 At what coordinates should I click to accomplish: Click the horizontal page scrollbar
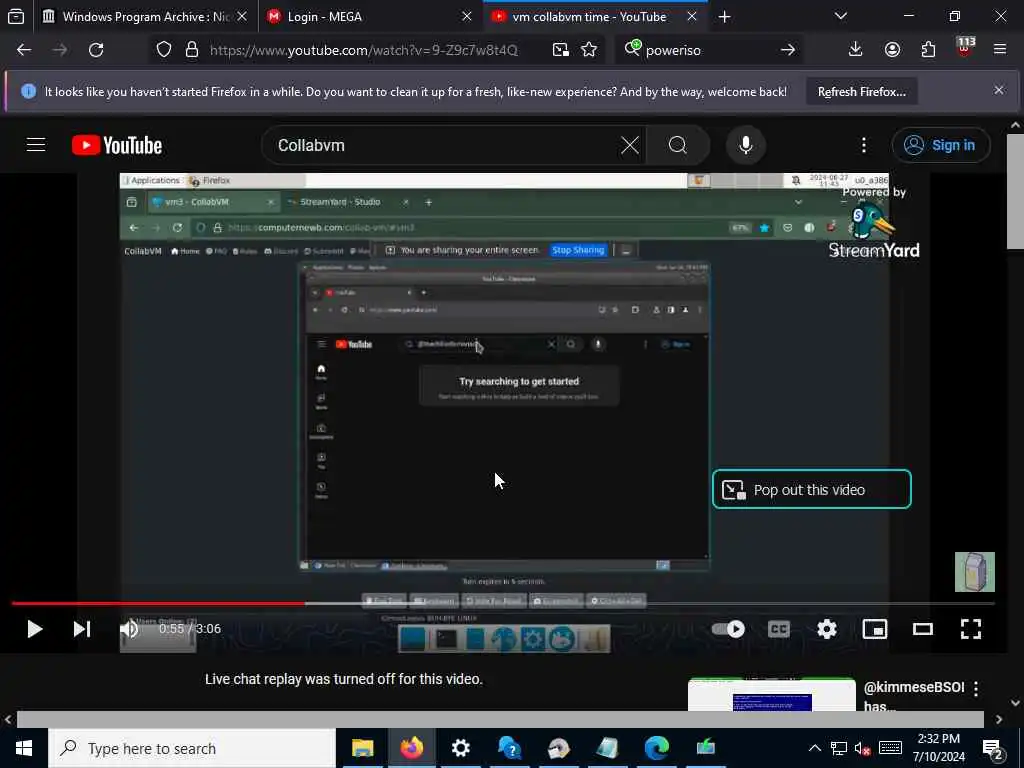pos(500,719)
